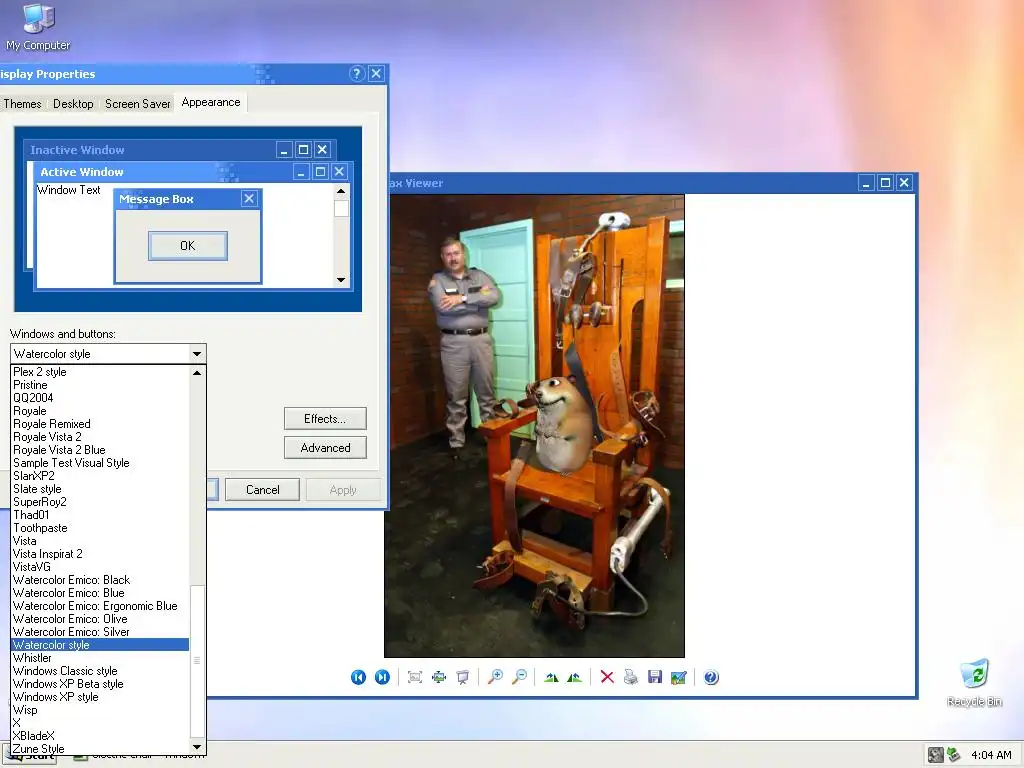Rotate image clockwise
1024x768 pixels.
[551, 677]
